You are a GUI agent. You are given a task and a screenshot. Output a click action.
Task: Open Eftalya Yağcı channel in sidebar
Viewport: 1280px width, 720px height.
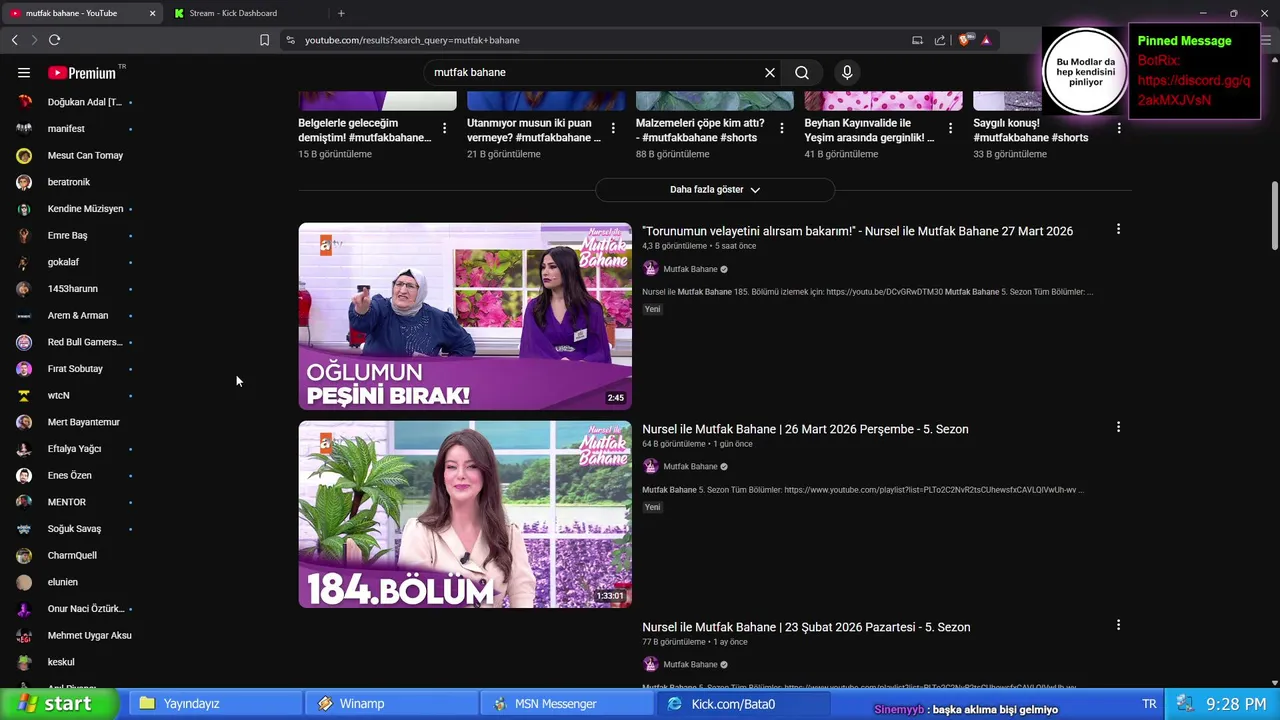click(x=76, y=449)
